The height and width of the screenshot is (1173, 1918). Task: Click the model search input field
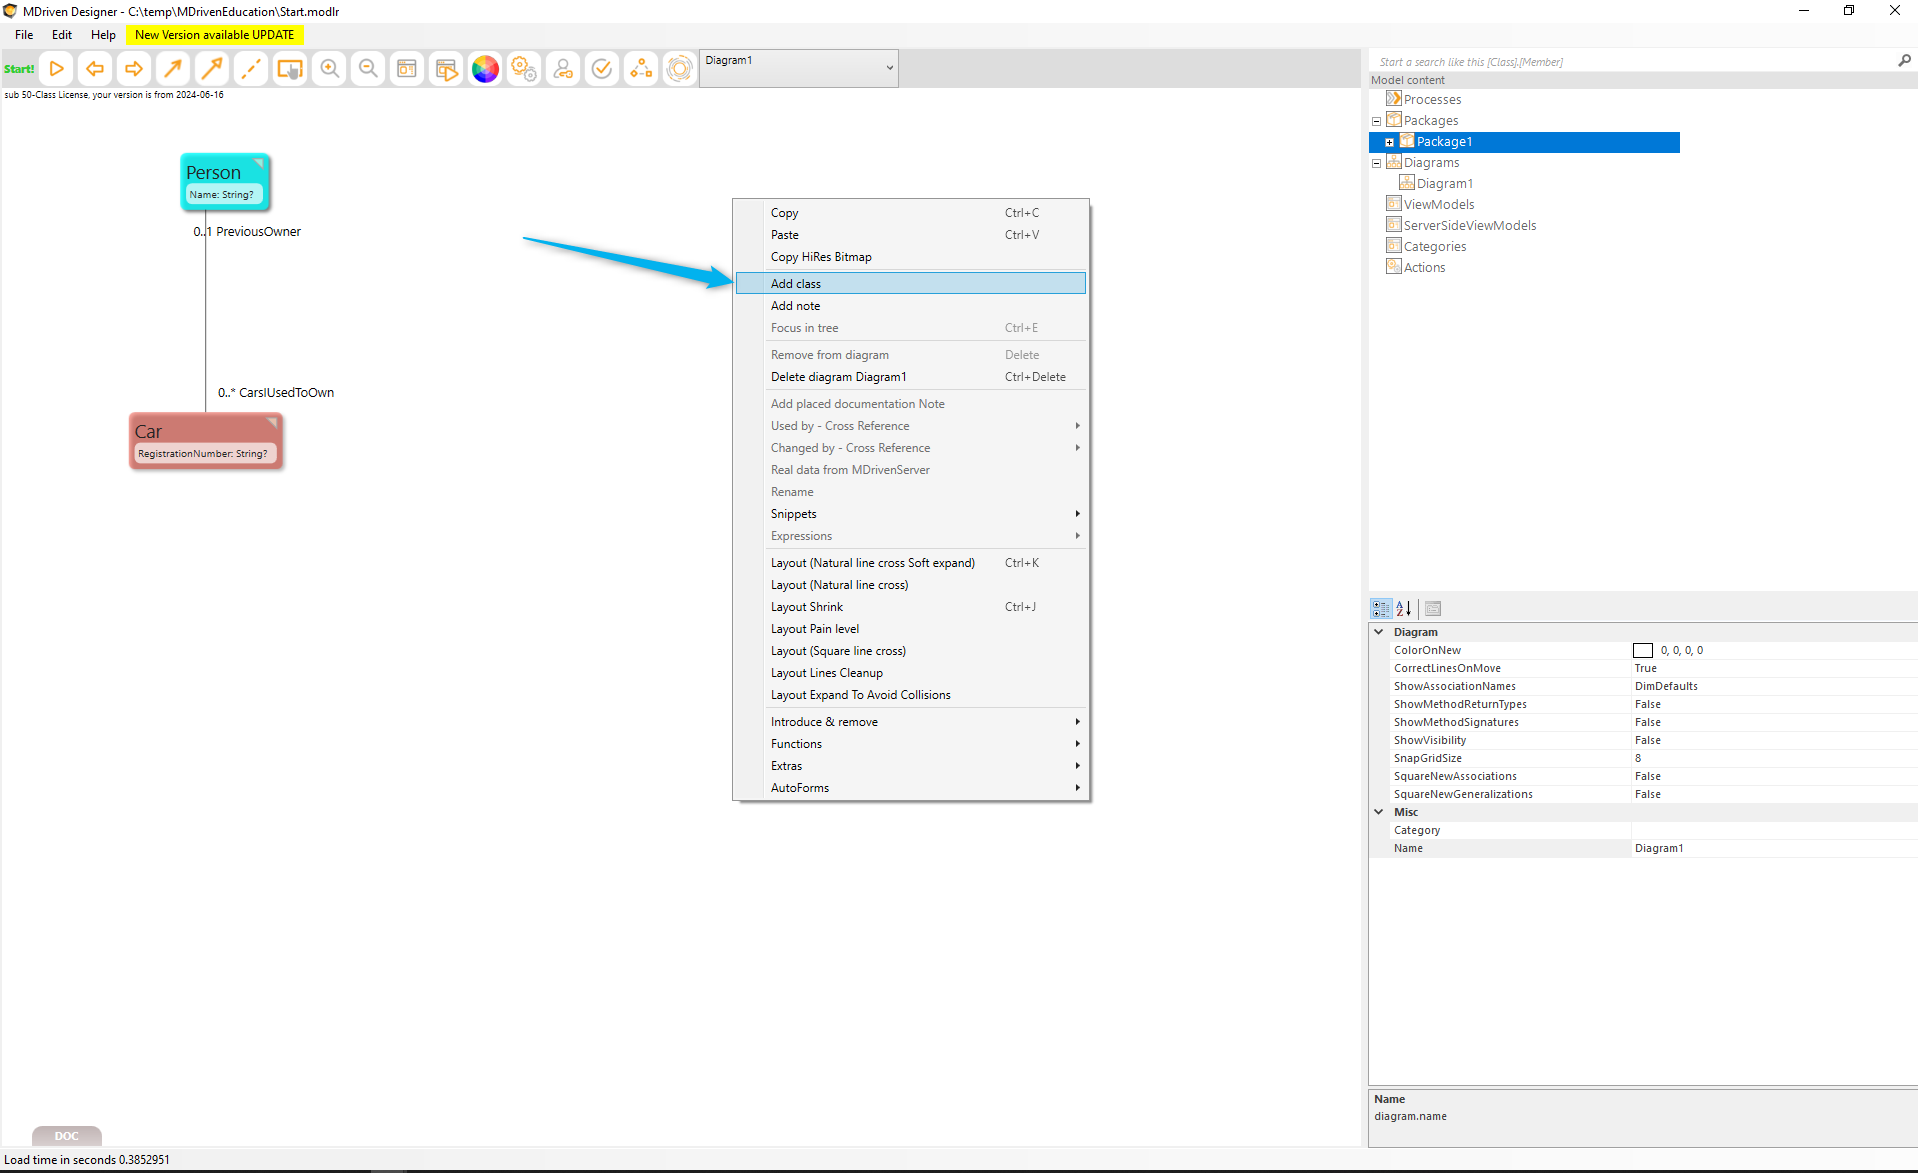click(1630, 62)
